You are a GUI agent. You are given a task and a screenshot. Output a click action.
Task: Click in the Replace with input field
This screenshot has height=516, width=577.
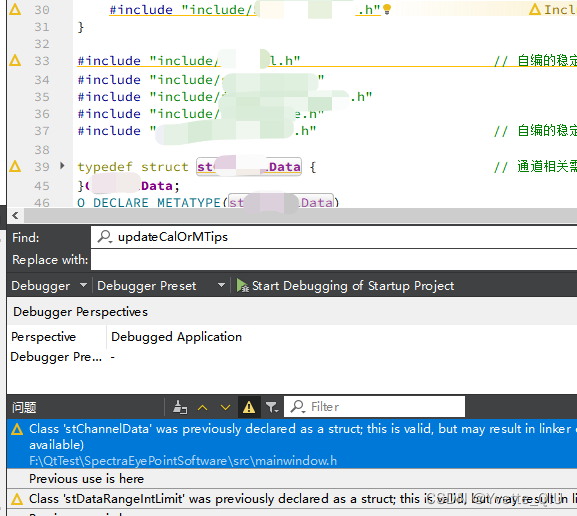334,260
